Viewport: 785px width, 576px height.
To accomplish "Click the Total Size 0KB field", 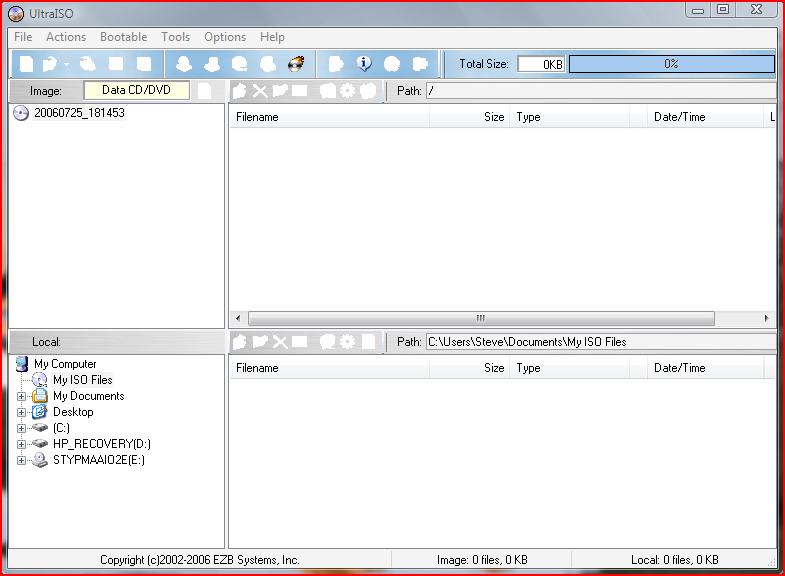I will click(x=541, y=64).
